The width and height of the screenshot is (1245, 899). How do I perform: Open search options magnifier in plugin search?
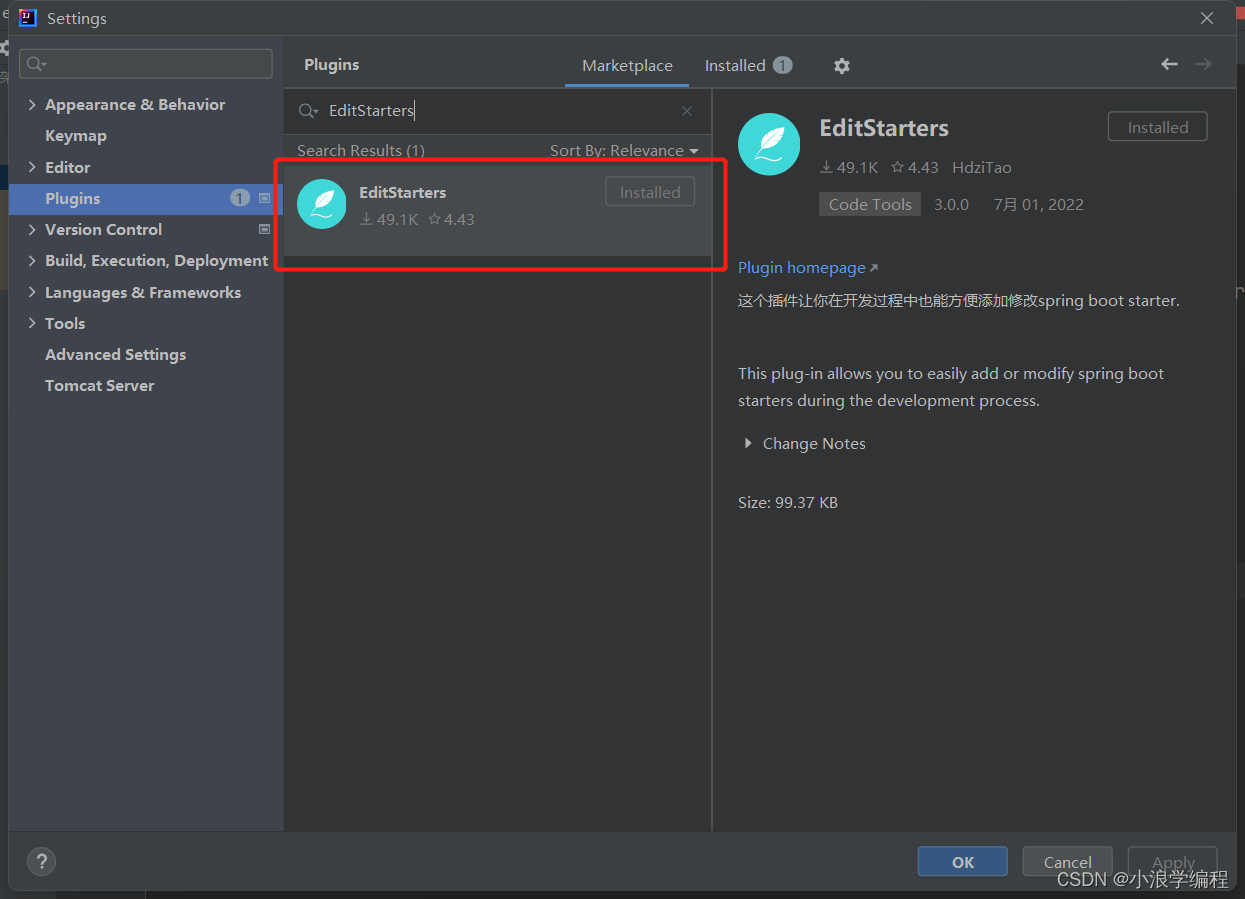click(308, 111)
